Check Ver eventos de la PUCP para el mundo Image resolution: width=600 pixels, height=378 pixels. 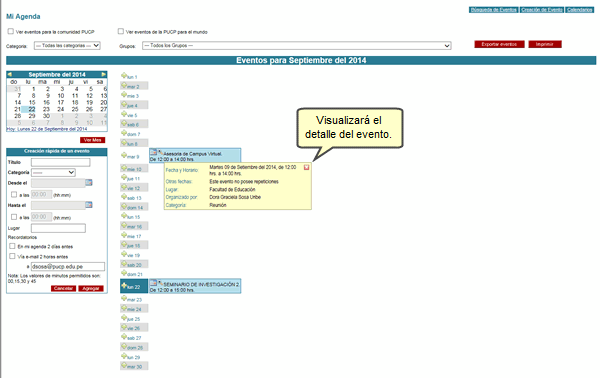(121, 31)
